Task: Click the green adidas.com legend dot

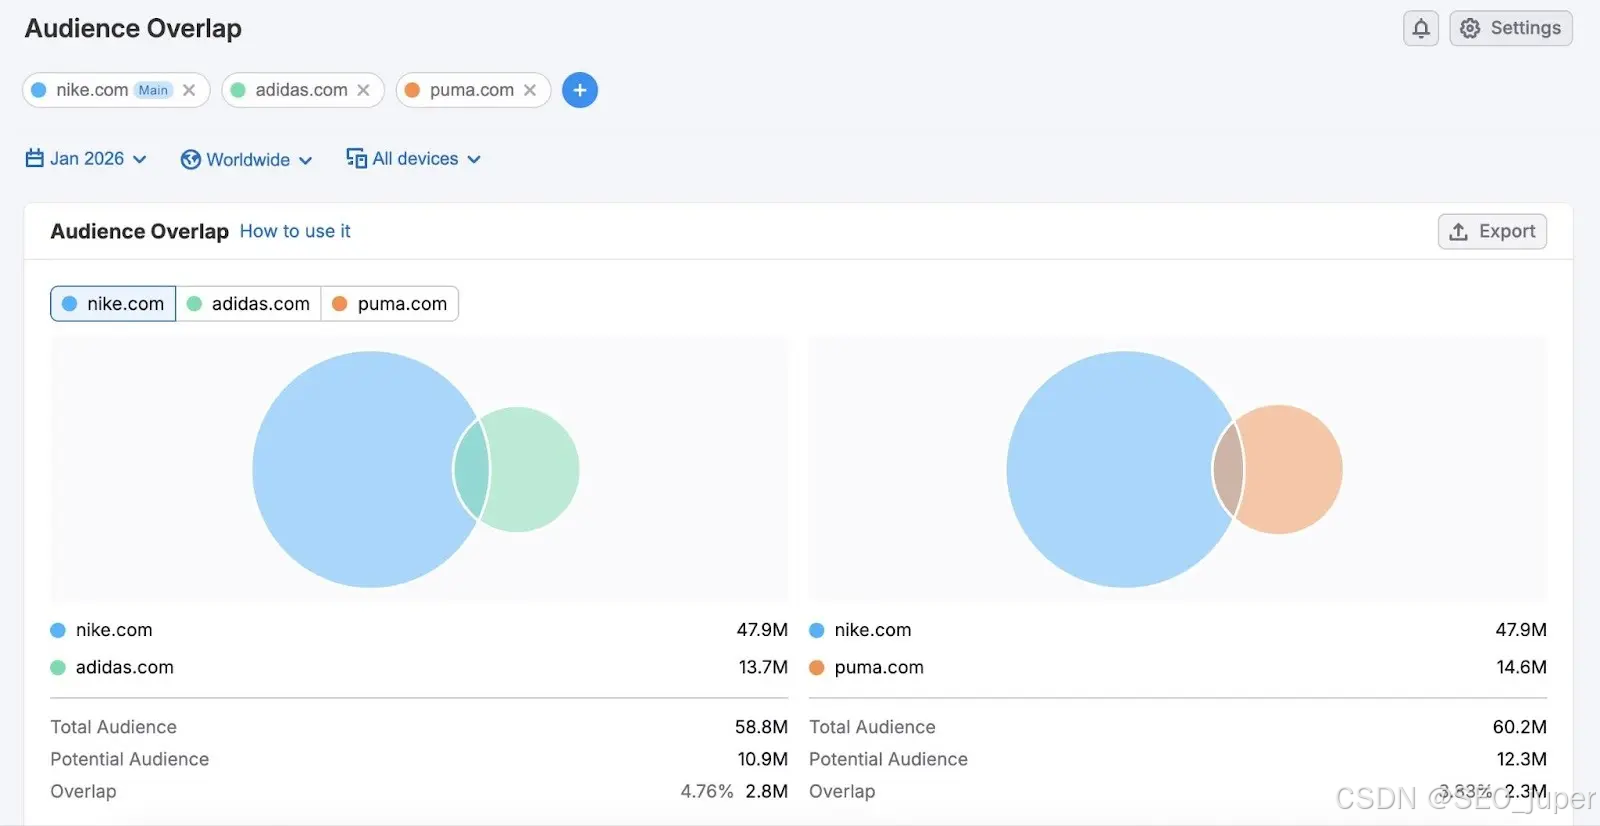Action: pos(58,667)
